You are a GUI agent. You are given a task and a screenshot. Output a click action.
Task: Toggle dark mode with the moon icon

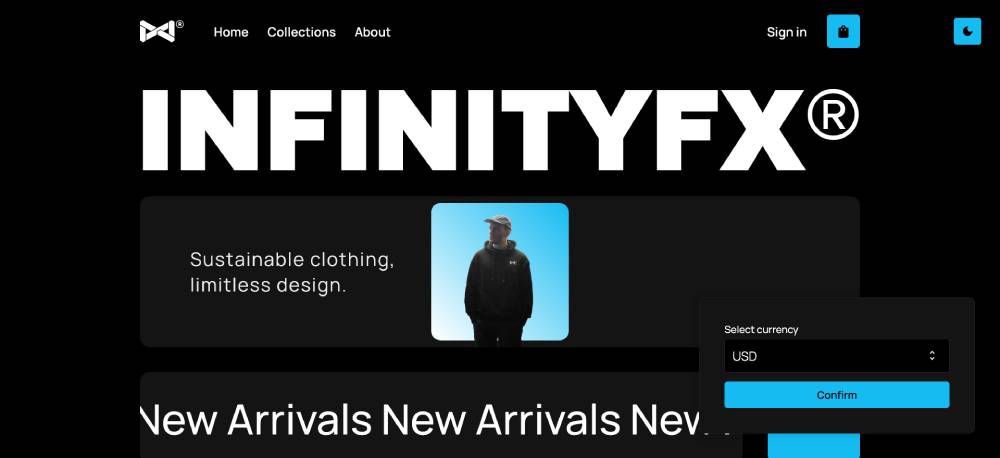pyautogui.click(x=967, y=31)
